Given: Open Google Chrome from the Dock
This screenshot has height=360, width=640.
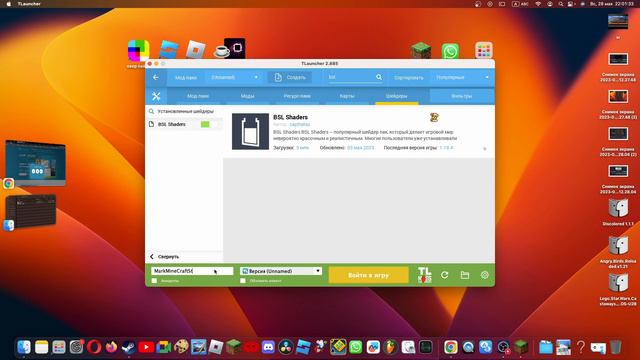Looking at the screenshot, I should (x=451, y=347).
